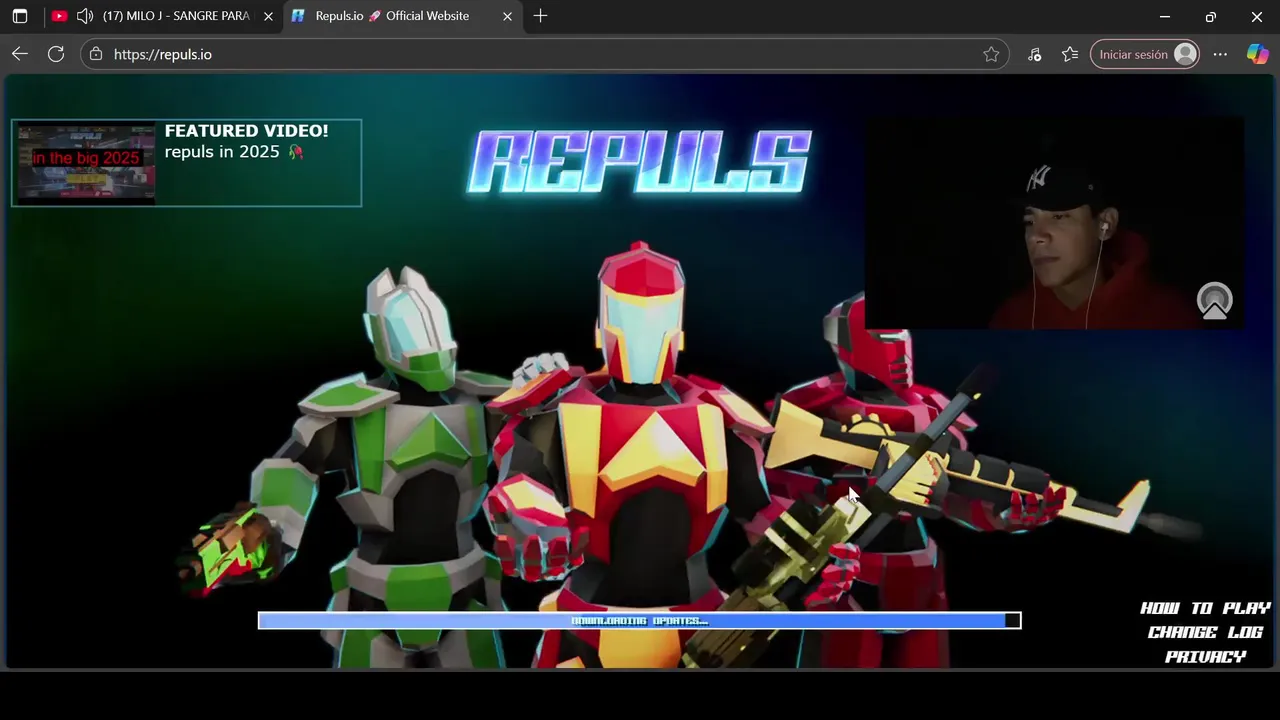This screenshot has width=1280, height=720.
Task: Close the MILO J YouTube tab
Action: click(268, 16)
